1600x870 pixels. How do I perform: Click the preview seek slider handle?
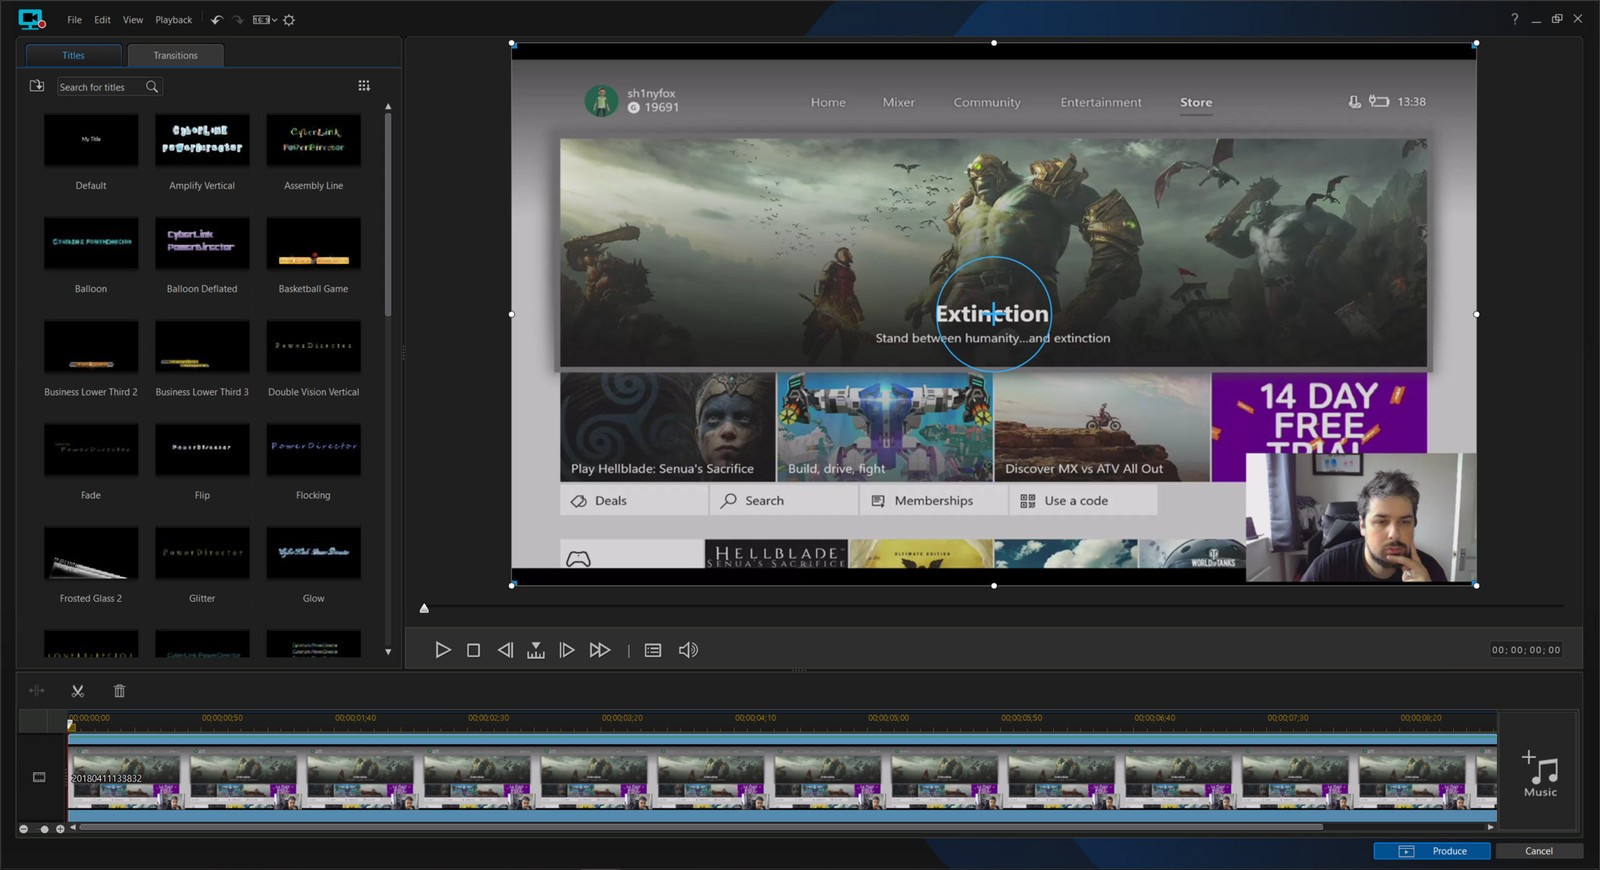pyautogui.click(x=424, y=608)
